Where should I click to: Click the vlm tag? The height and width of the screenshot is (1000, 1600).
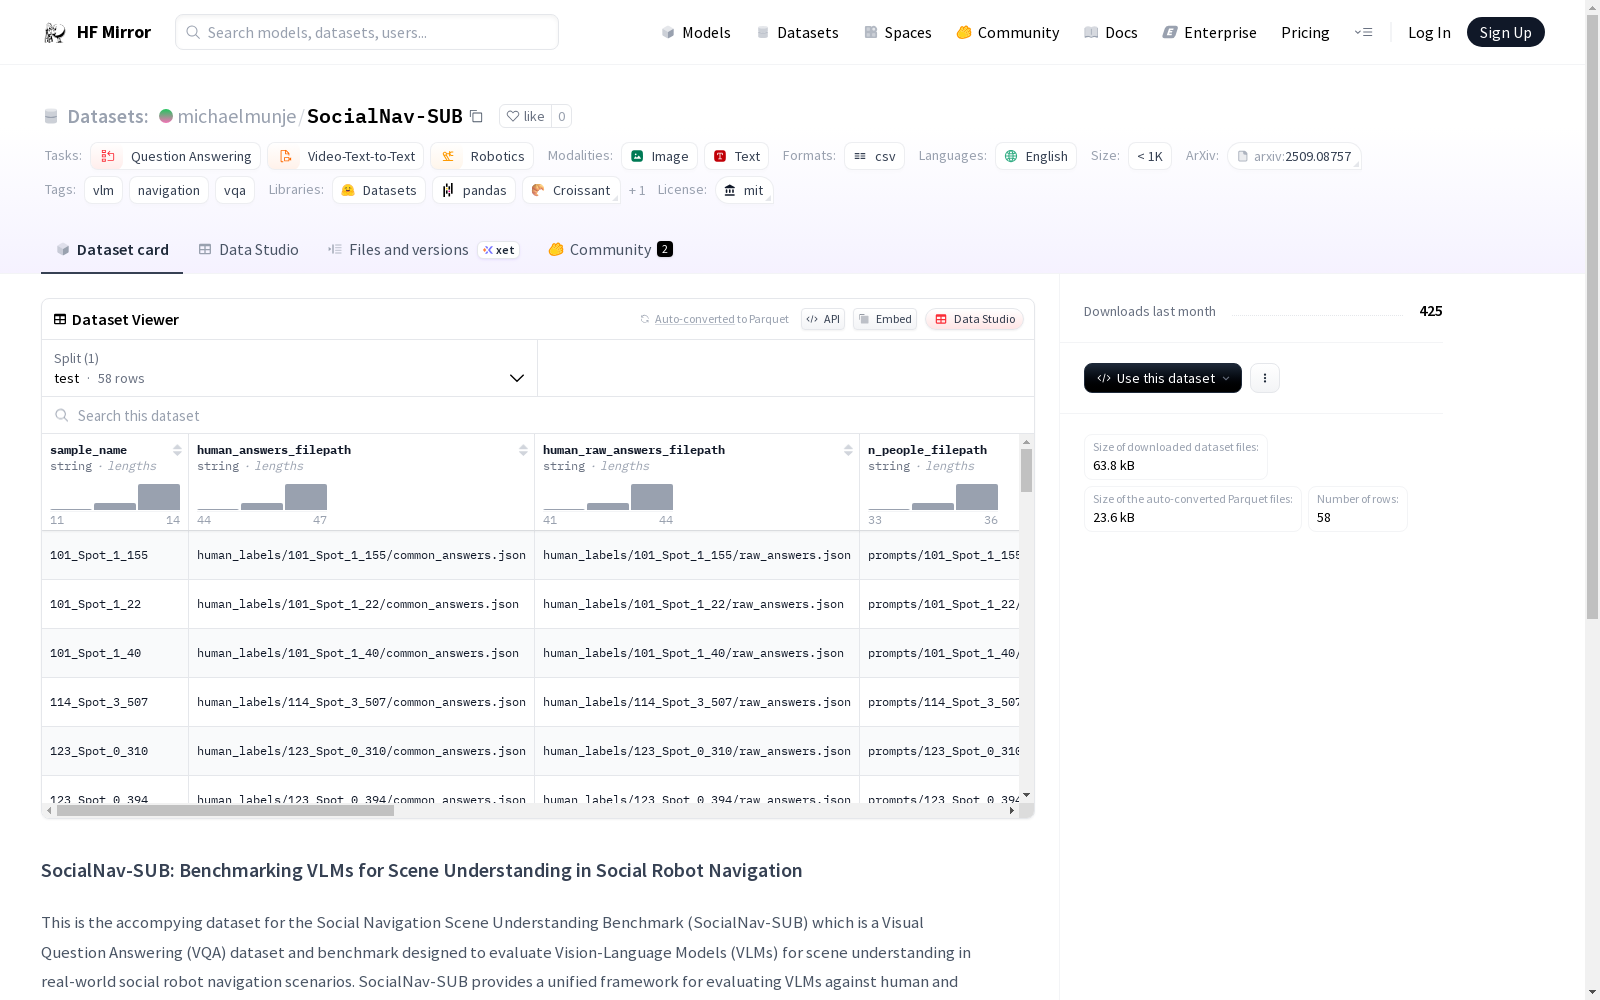(103, 190)
